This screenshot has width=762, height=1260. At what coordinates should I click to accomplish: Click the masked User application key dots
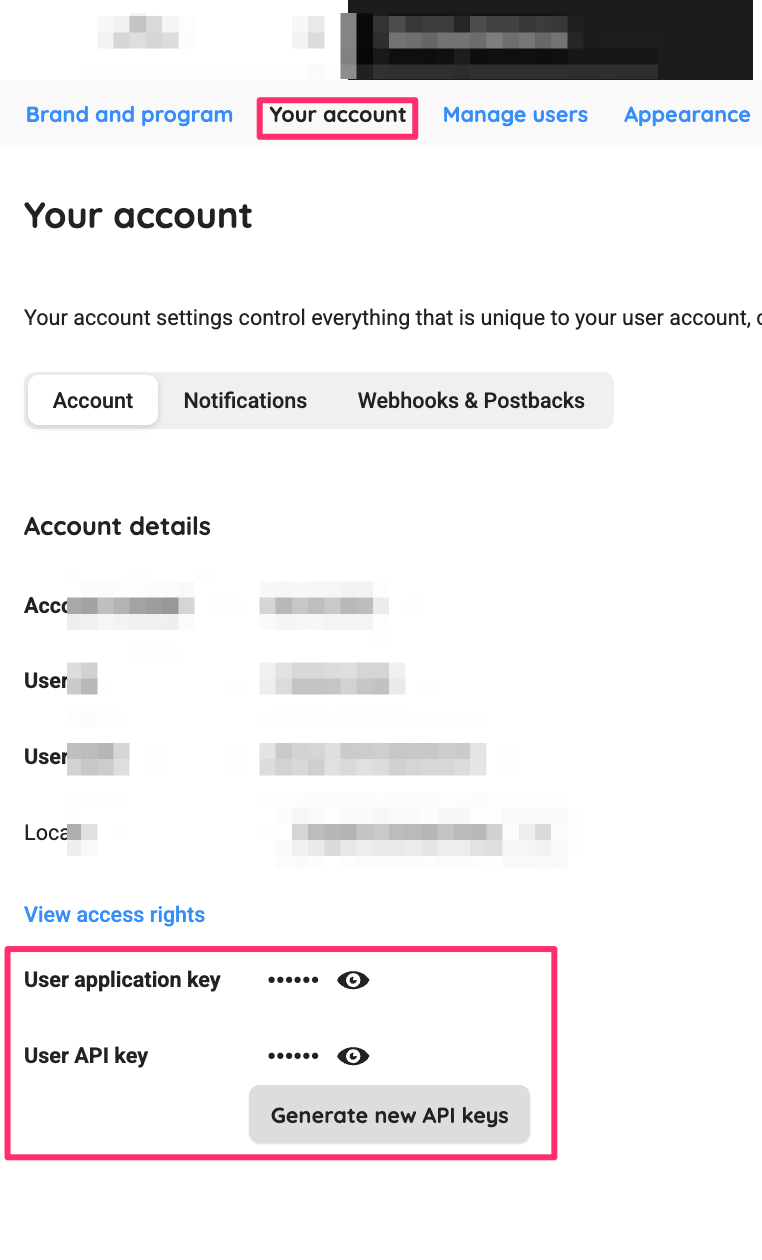coord(293,980)
